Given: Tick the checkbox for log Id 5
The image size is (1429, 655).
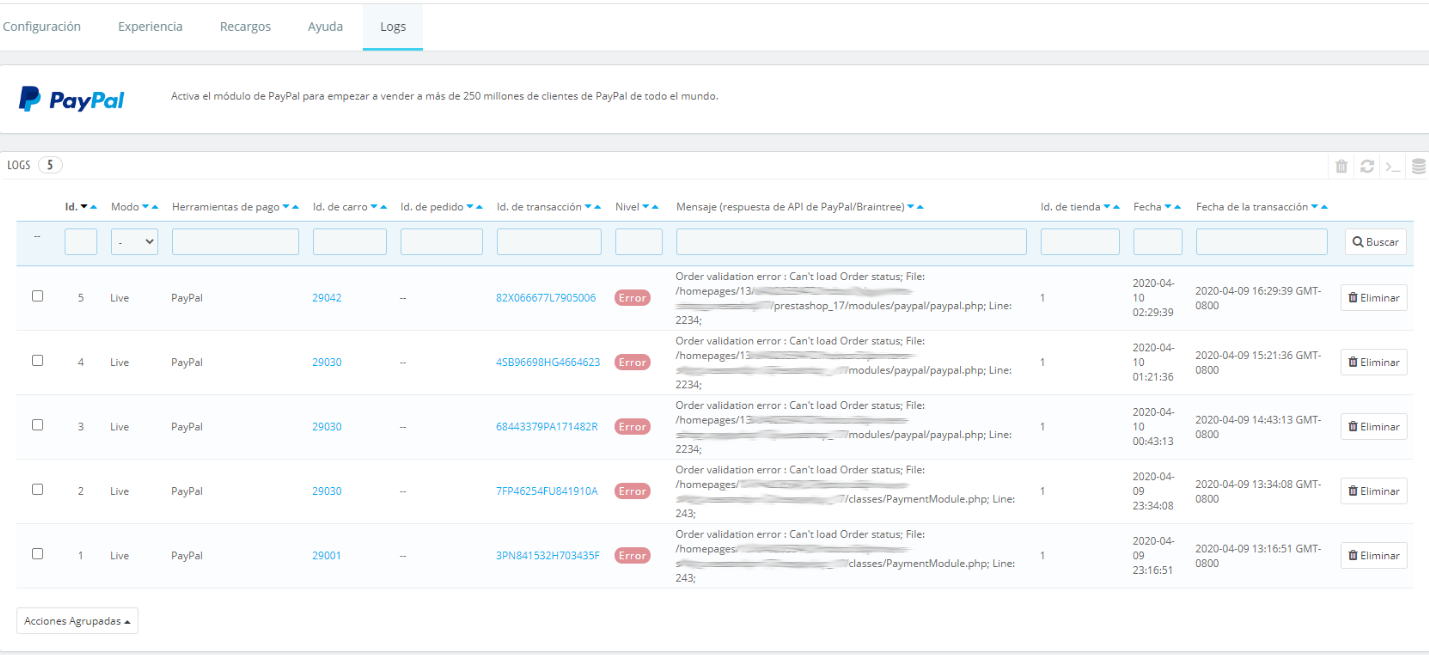Looking at the screenshot, I should [38, 296].
